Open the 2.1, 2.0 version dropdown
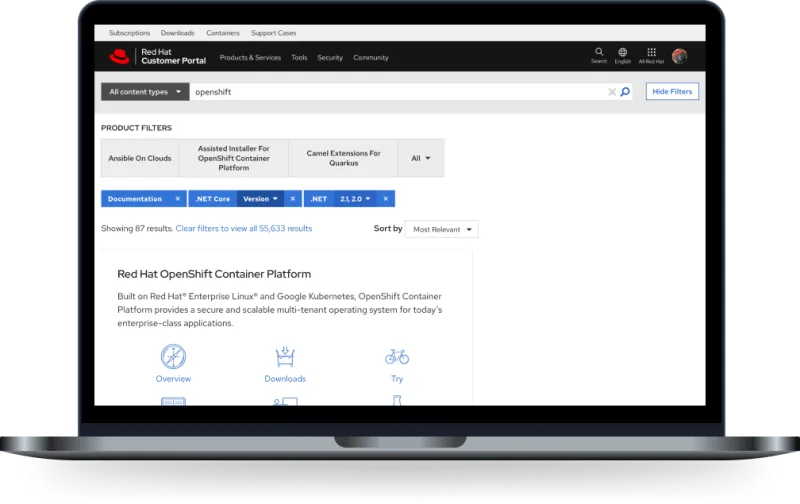Viewport: 800px width, 504px height. point(355,199)
